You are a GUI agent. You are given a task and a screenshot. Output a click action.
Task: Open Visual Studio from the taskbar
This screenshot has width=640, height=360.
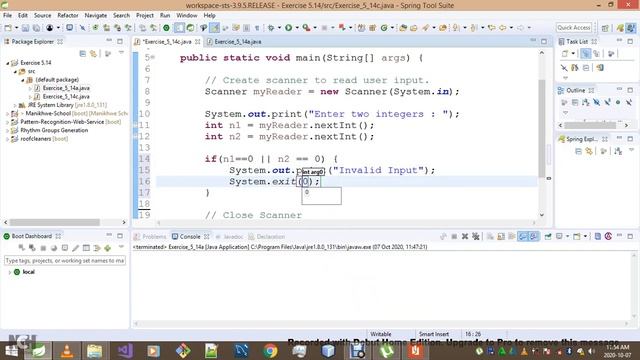pos(125,351)
